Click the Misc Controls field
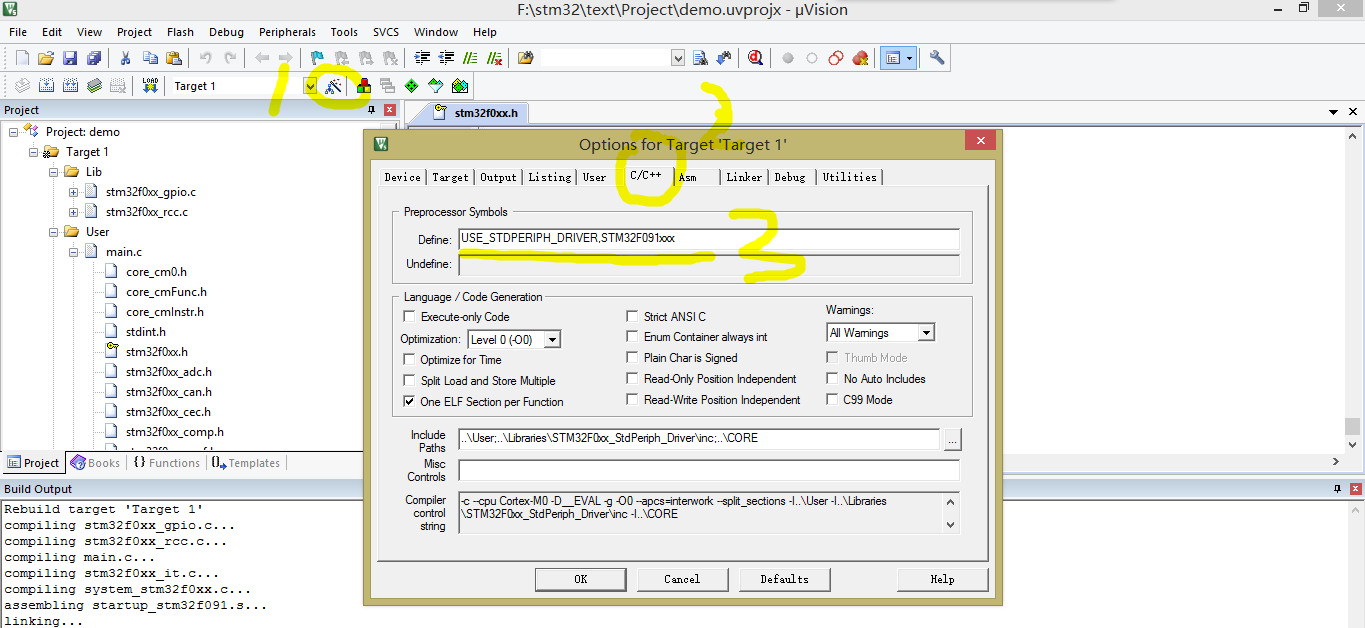This screenshot has height=628, width=1365. tap(709, 470)
